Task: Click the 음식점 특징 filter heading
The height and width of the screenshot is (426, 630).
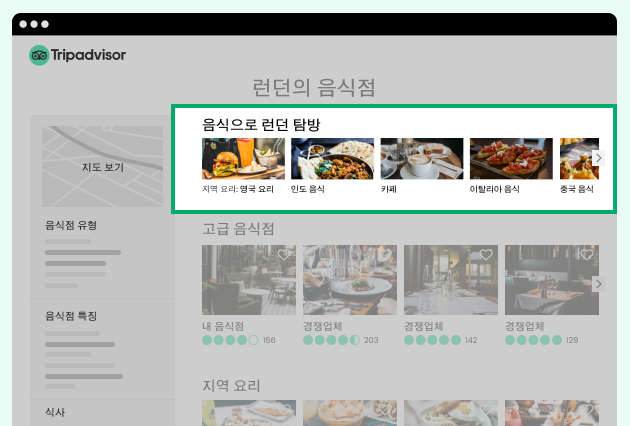Action: click(71, 315)
